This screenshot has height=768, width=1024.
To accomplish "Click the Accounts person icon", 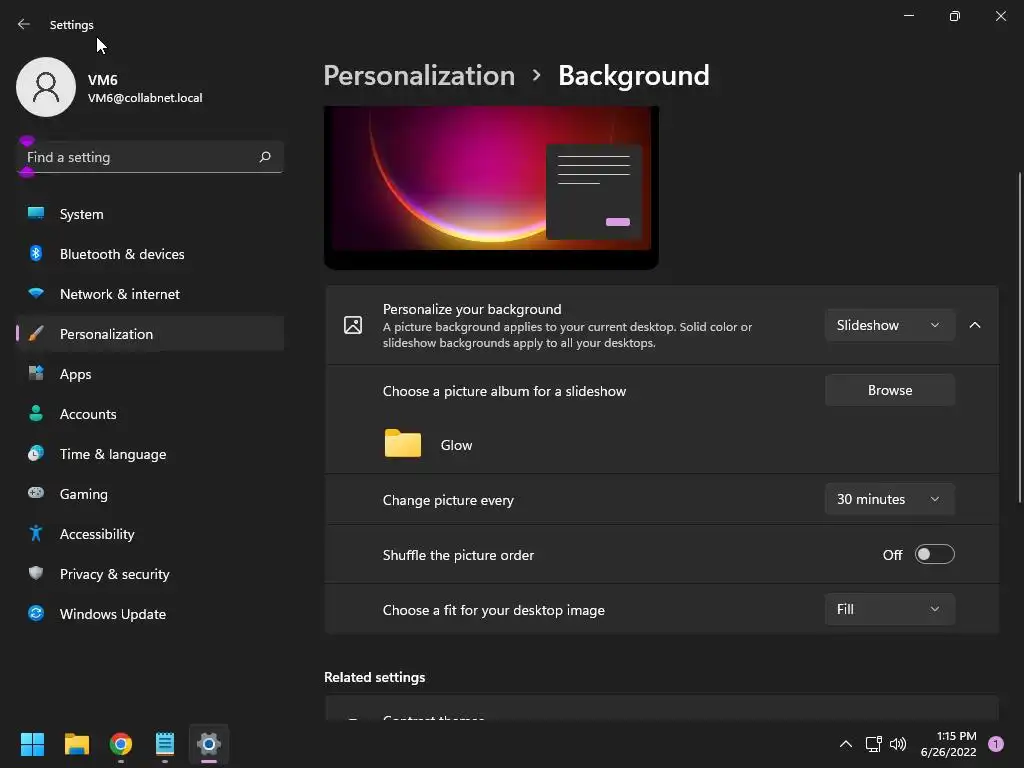I will 36,413.
